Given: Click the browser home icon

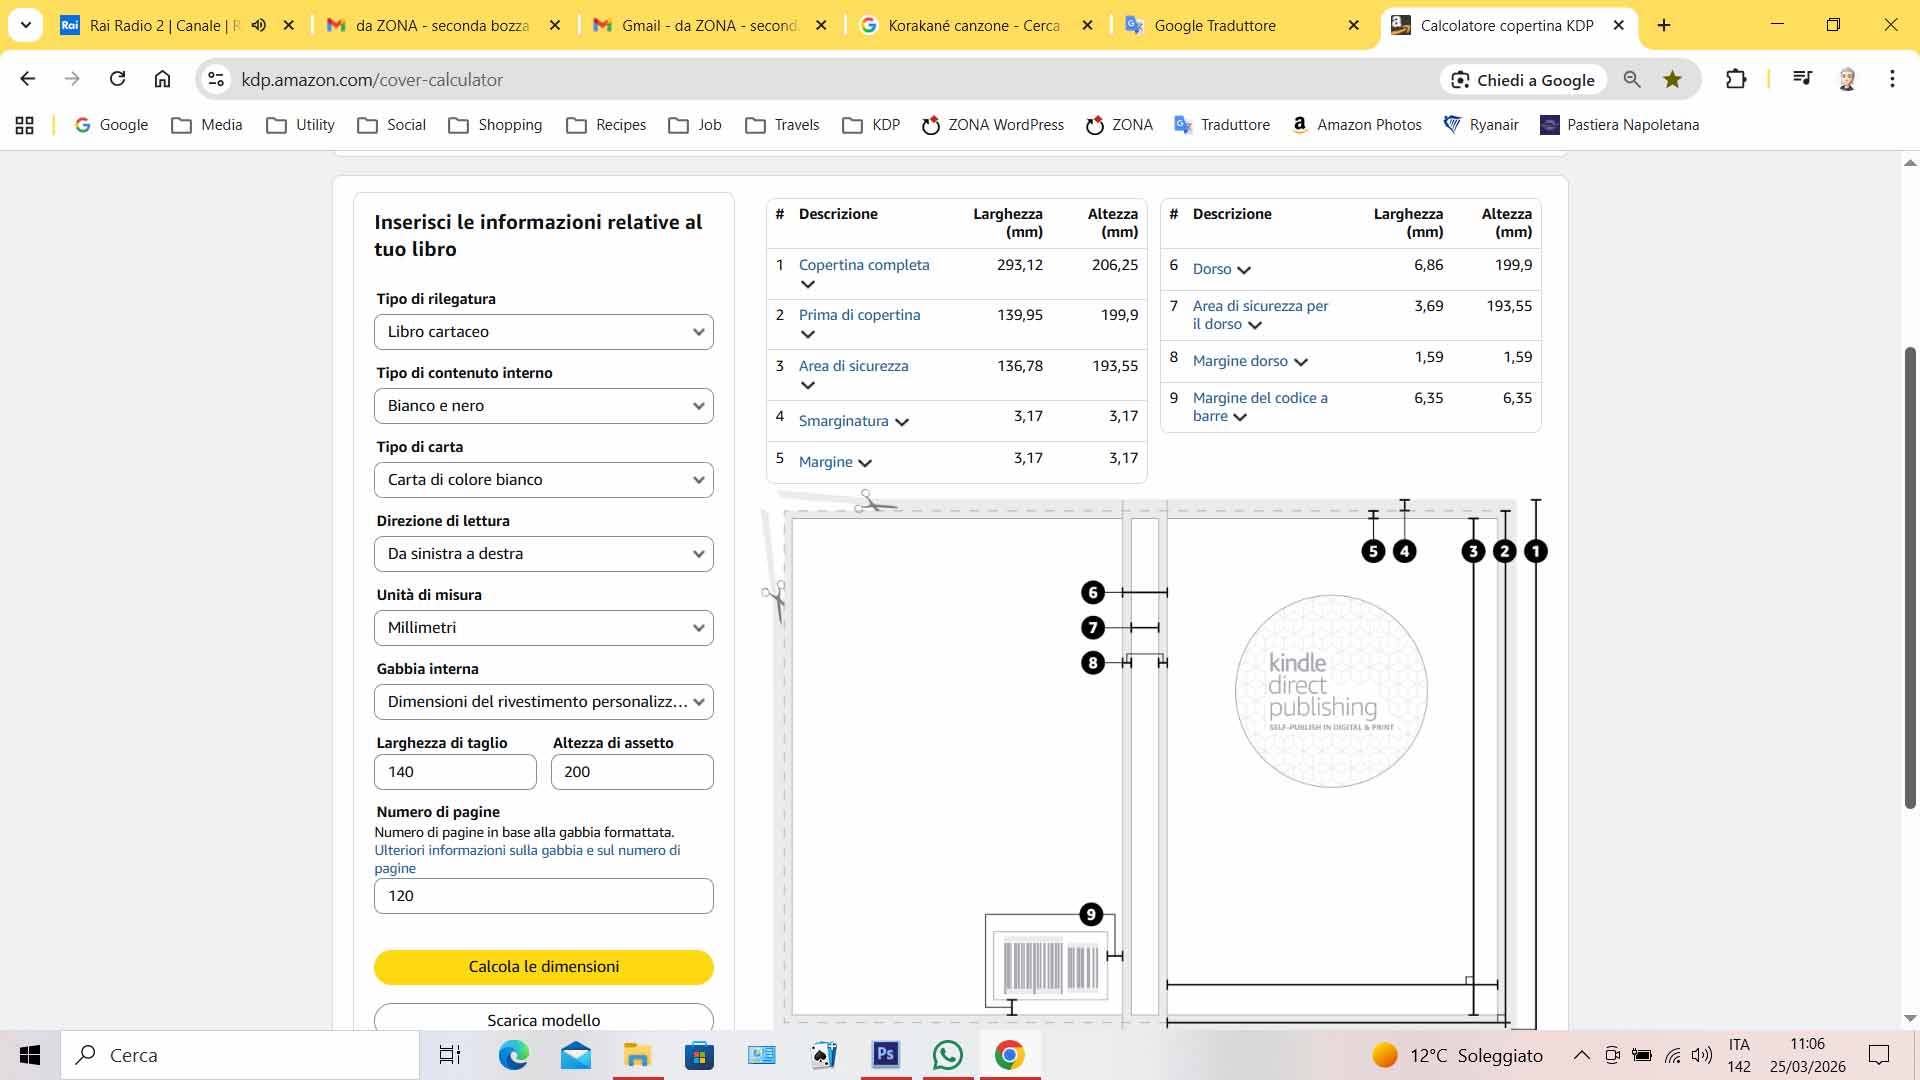Looking at the screenshot, I should point(162,79).
